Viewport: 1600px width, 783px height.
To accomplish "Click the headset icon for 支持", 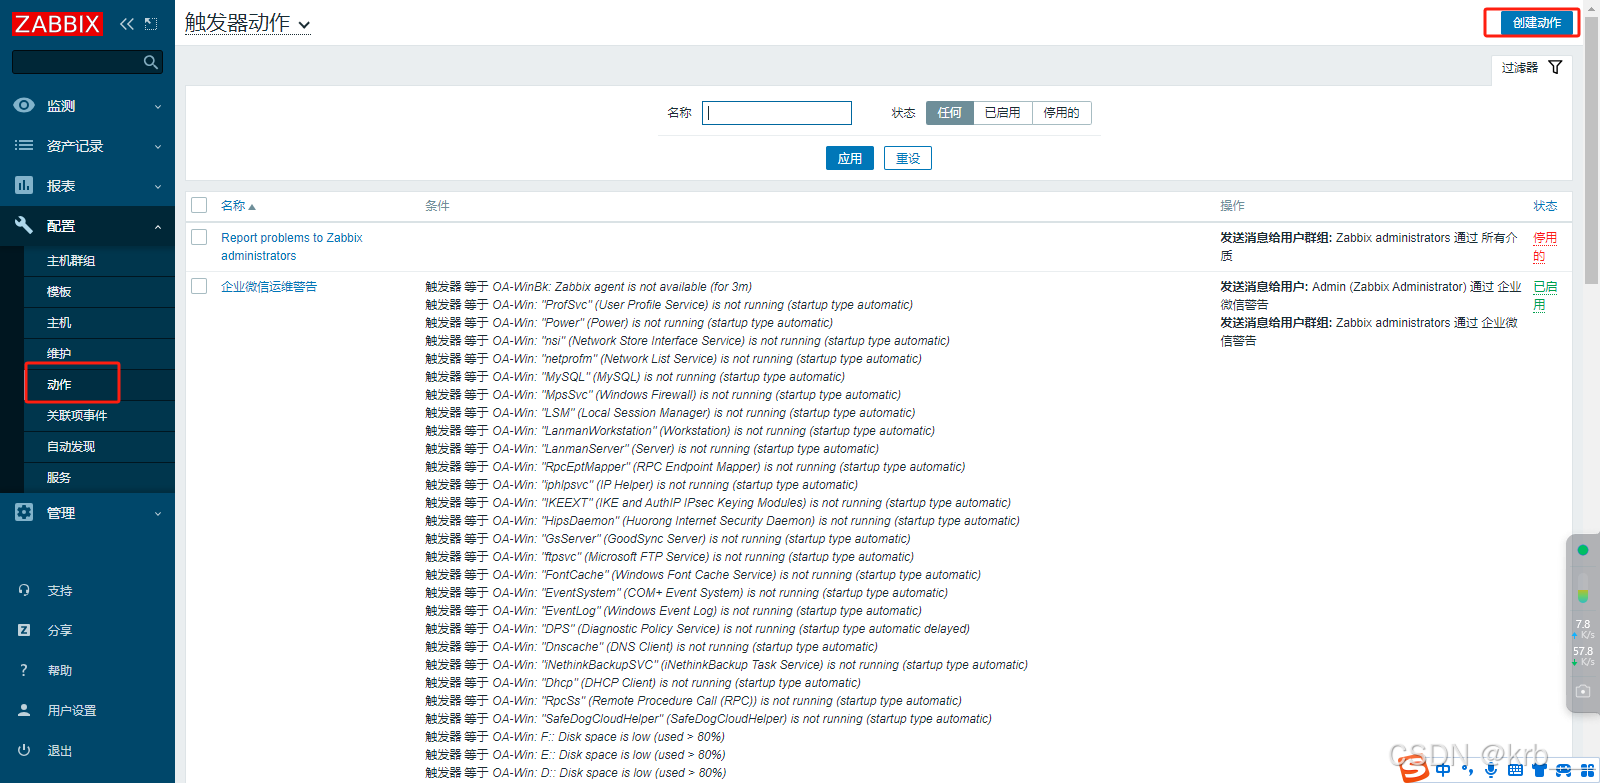I will point(24,590).
